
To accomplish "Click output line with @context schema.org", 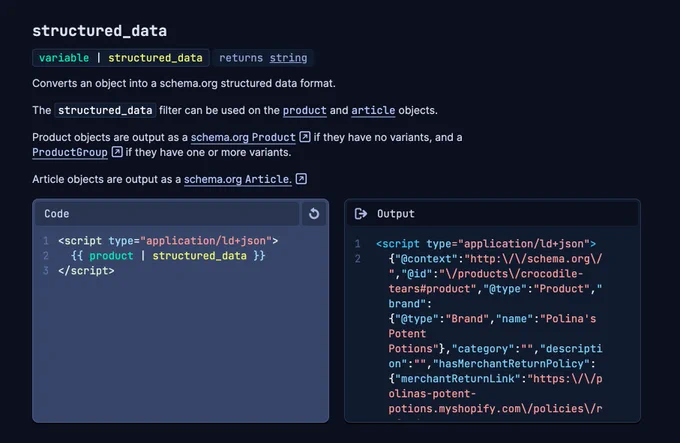I will click(x=495, y=259).
